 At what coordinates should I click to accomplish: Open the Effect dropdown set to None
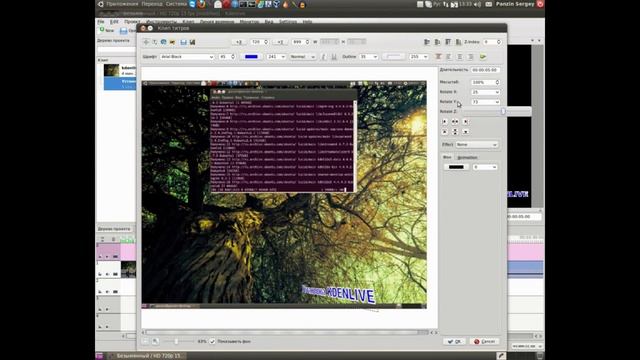(x=476, y=144)
